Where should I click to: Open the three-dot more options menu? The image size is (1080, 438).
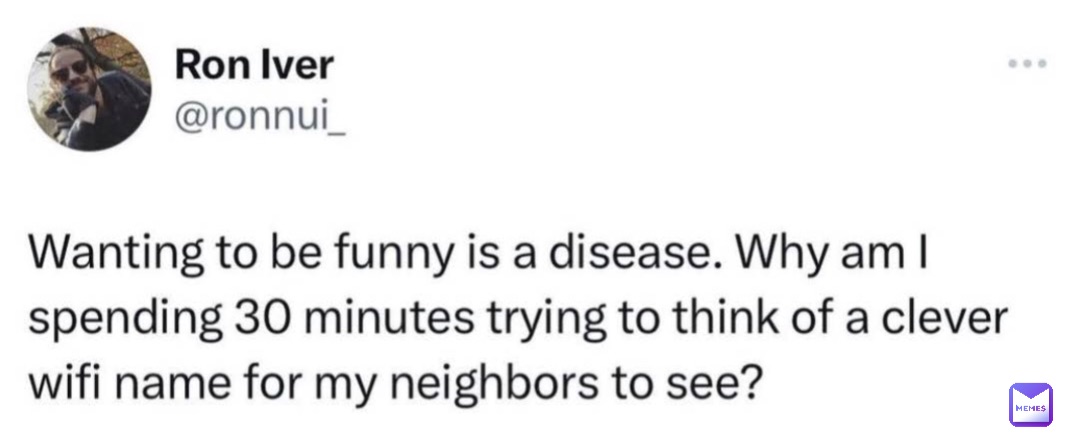pyautogui.click(x=1027, y=63)
